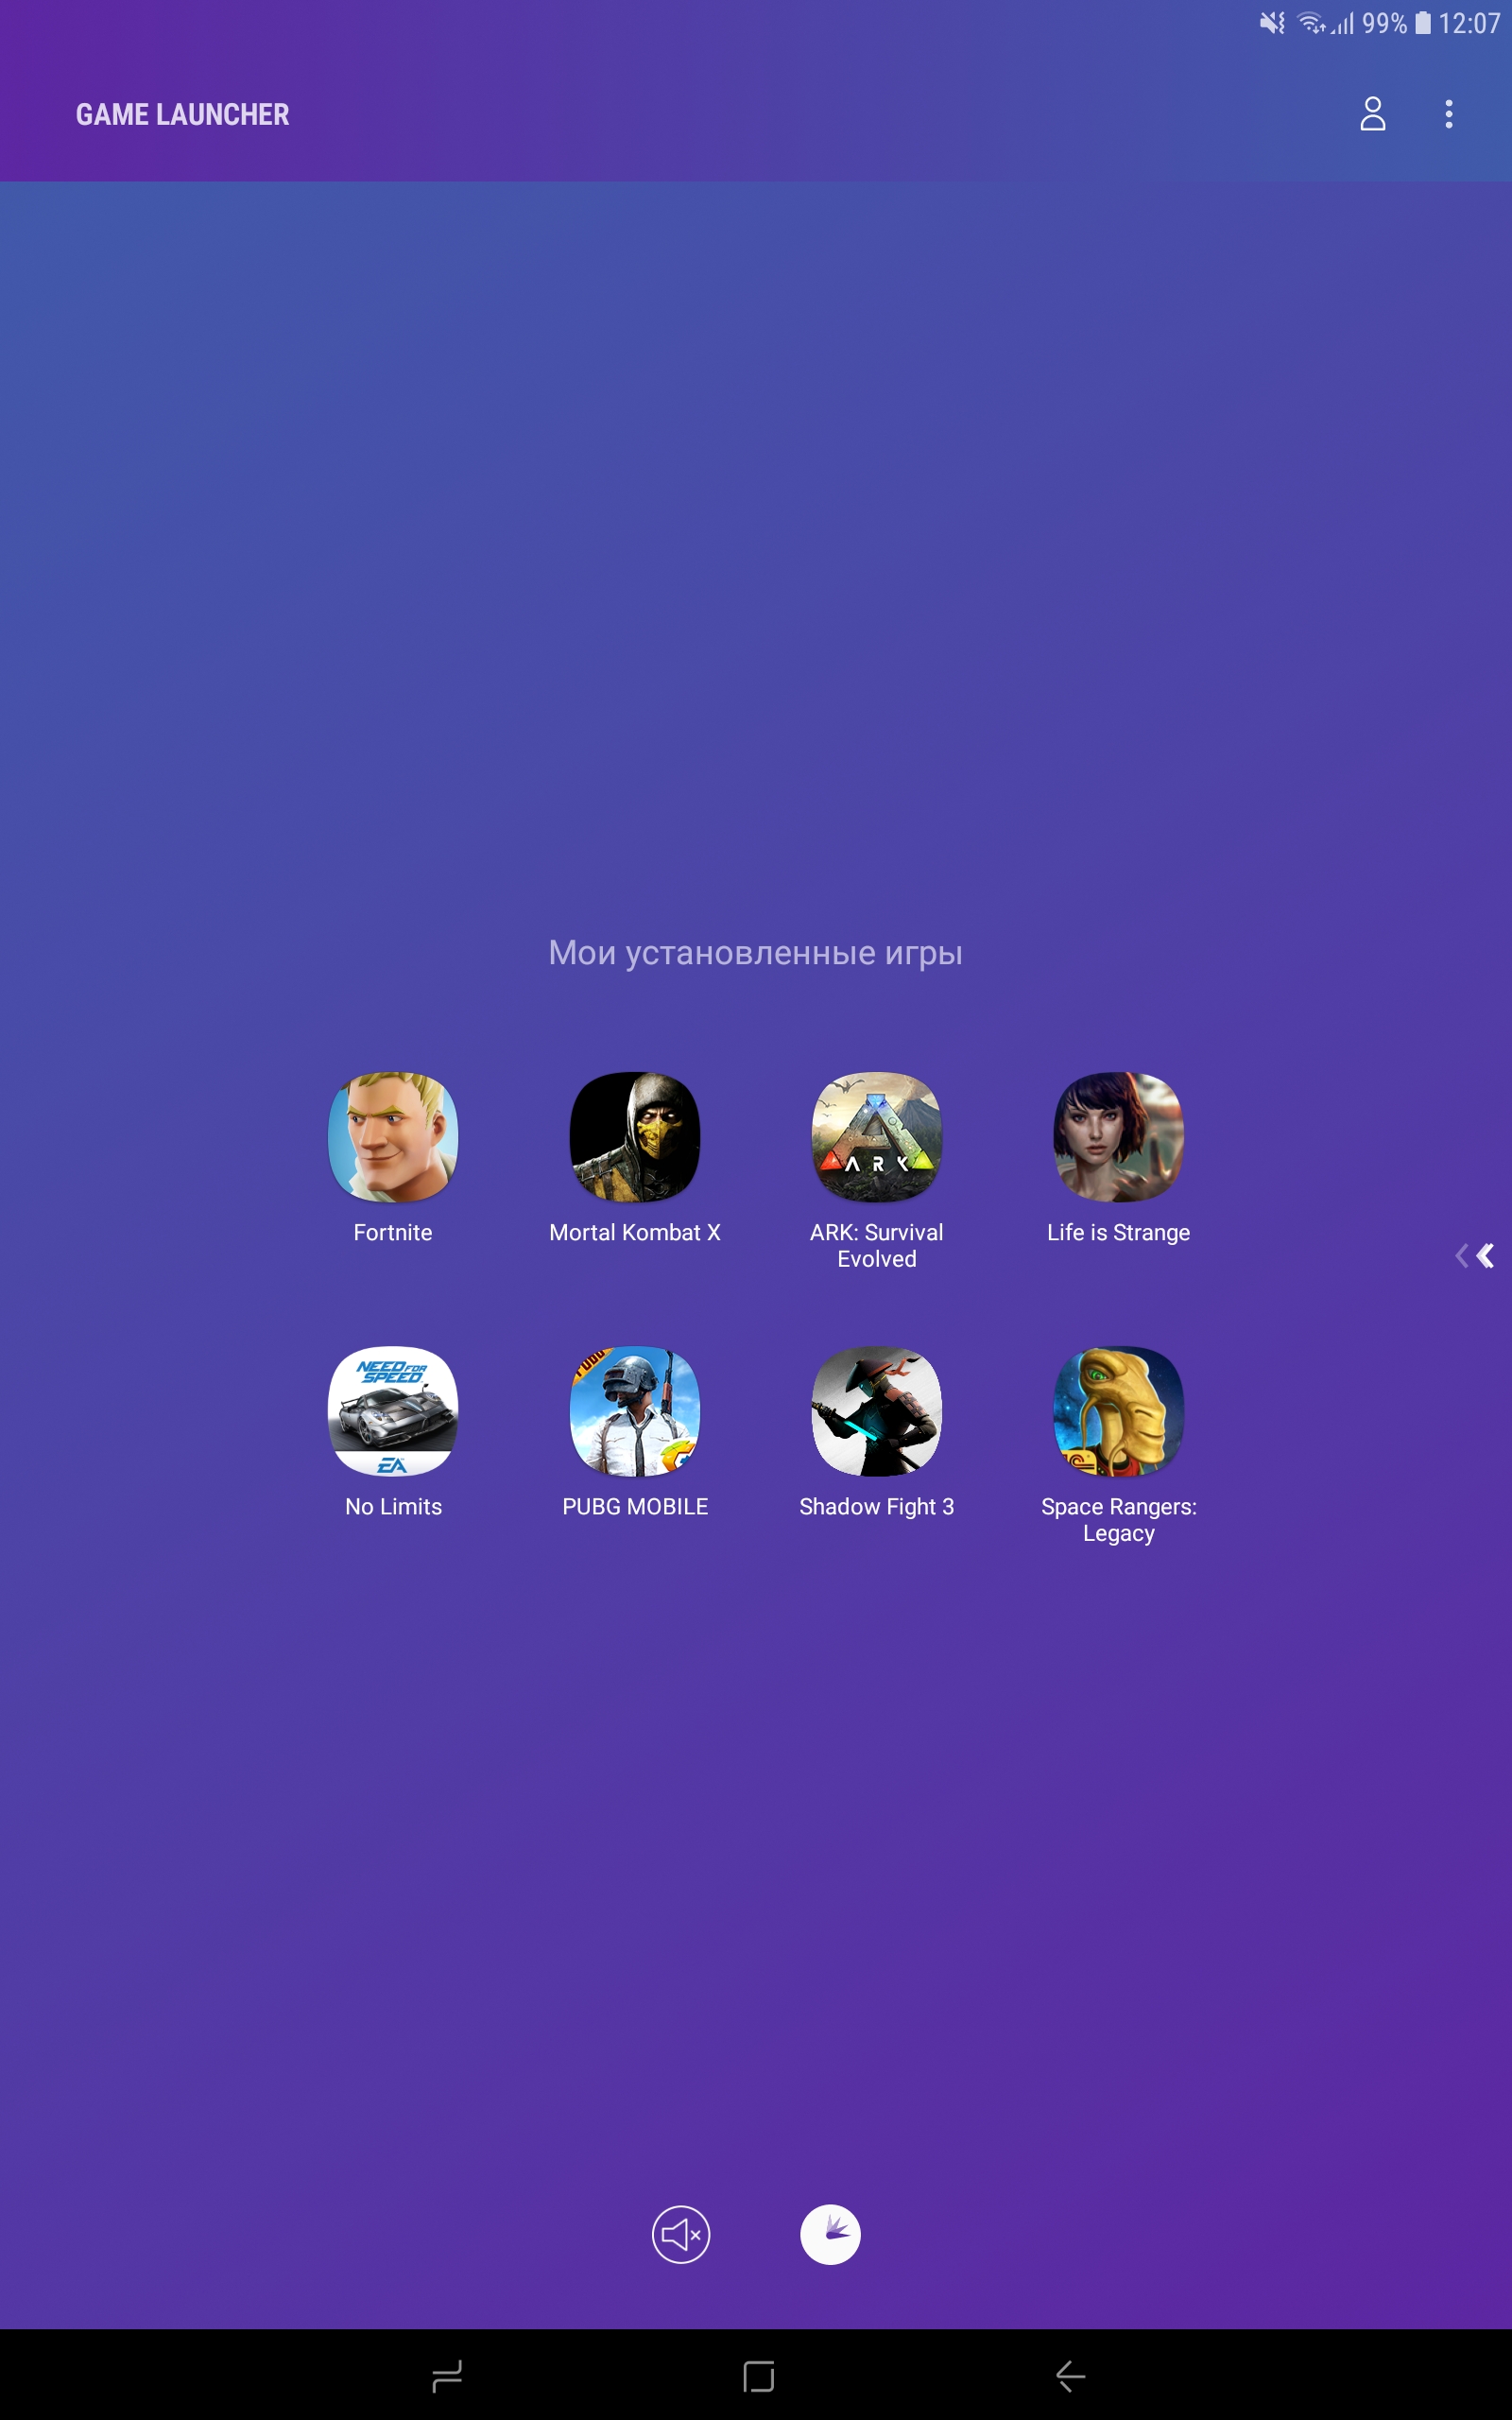Screen dimensions: 1512x2420
Task: Tap the Fortnite text label
Action: click(393, 1232)
